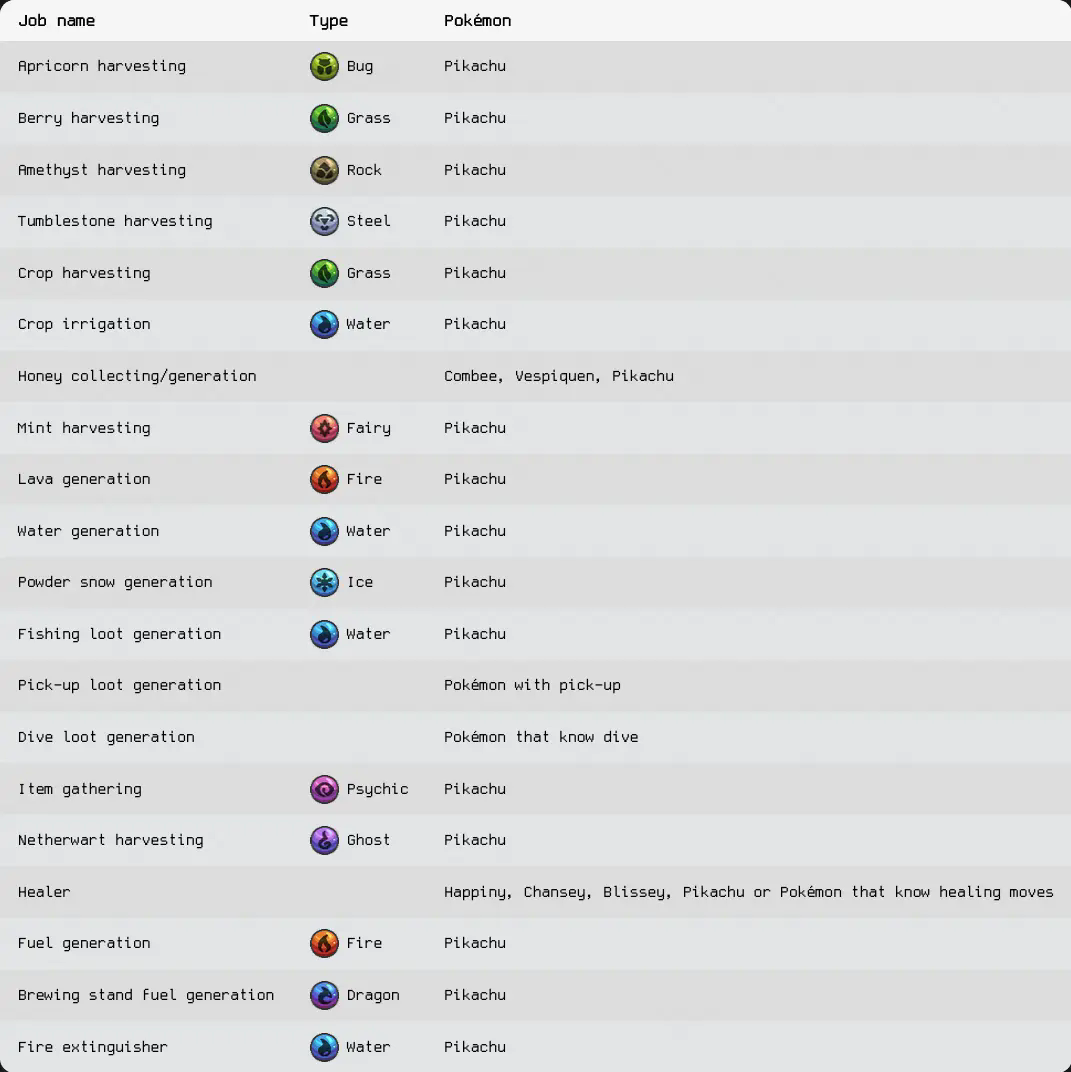Click the "Job name" column header
The image size is (1071, 1072).
point(57,20)
